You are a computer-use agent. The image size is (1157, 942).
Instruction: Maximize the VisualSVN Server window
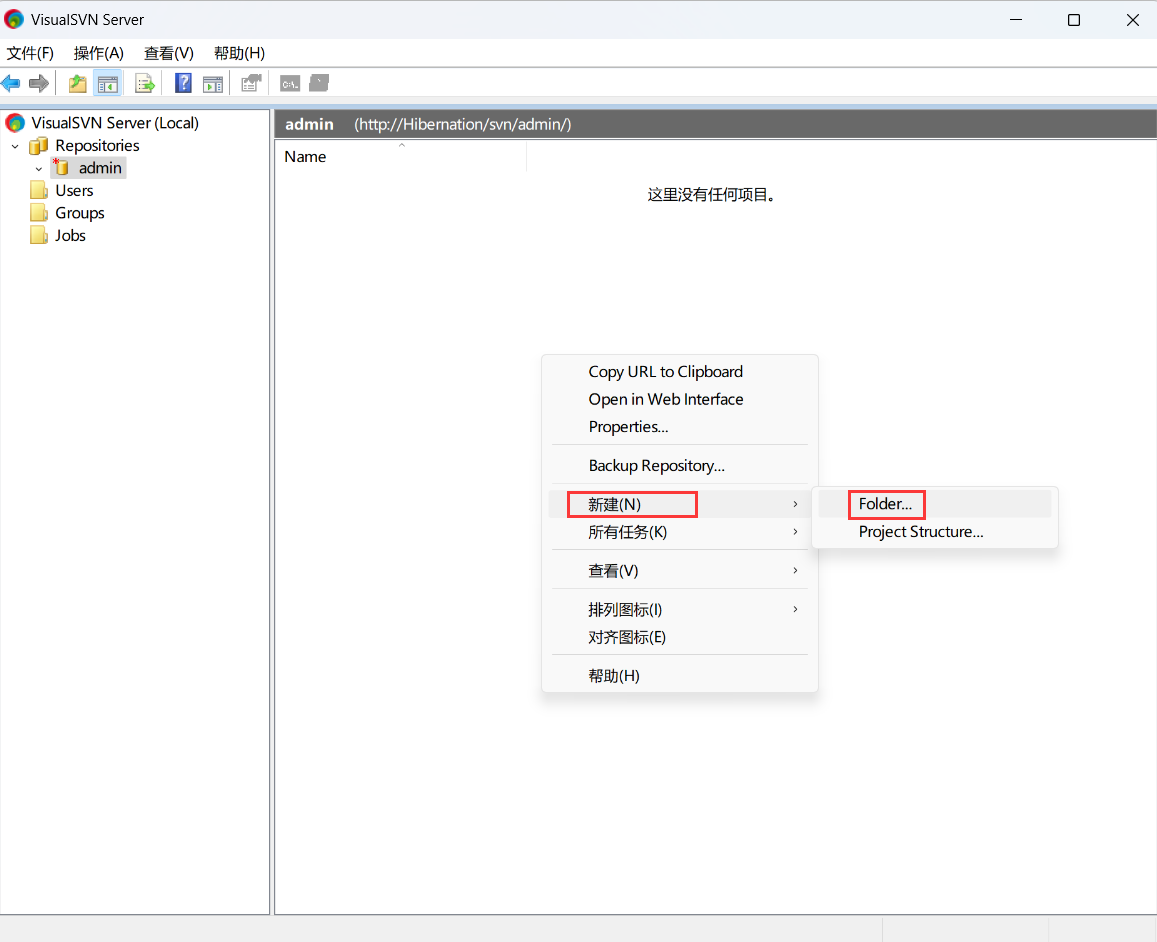tap(1074, 20)
